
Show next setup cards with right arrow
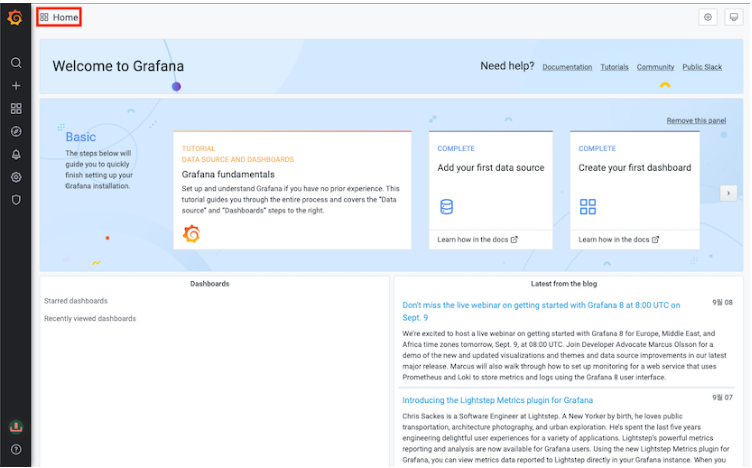tap(728, 193)
